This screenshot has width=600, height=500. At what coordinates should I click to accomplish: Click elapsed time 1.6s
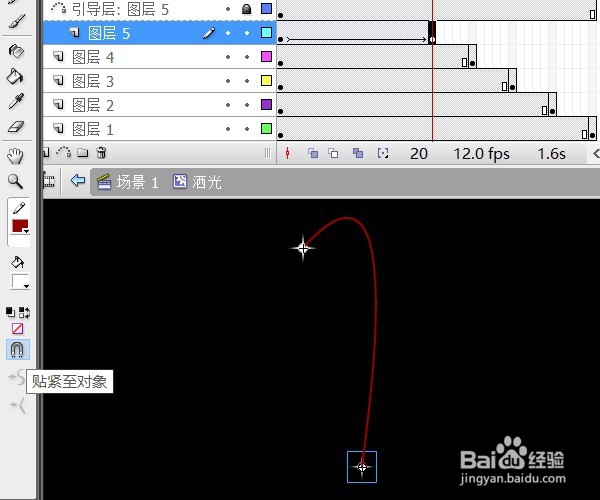(x=551, y=154)
